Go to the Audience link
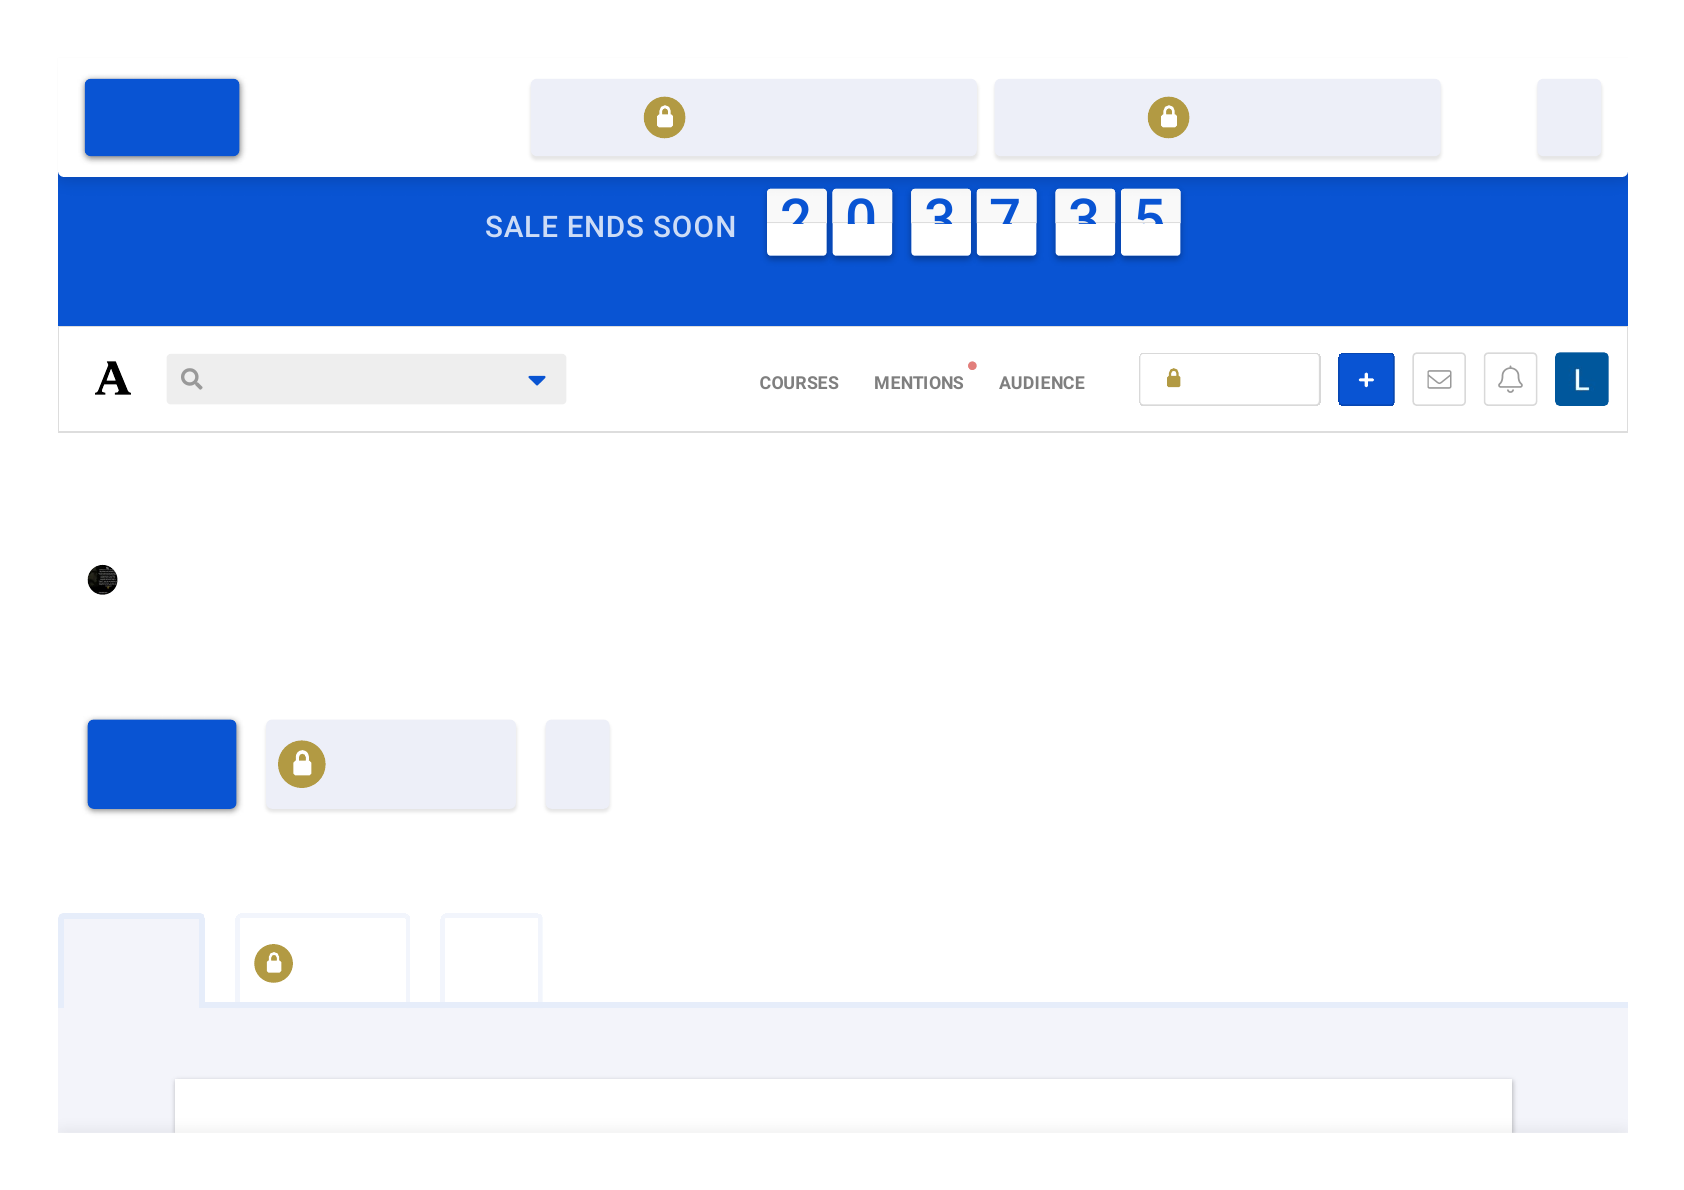This screenshot has width=1684, height=1190. 1041,383
